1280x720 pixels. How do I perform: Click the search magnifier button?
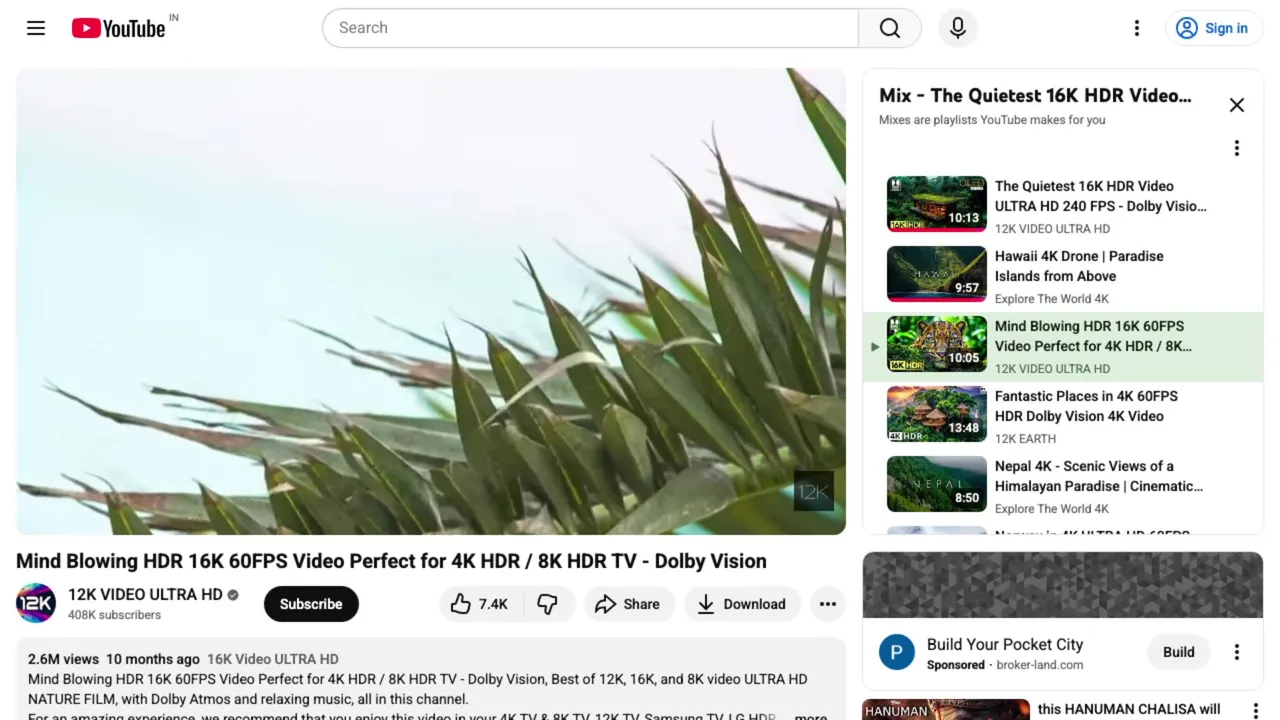click(889, 28)
